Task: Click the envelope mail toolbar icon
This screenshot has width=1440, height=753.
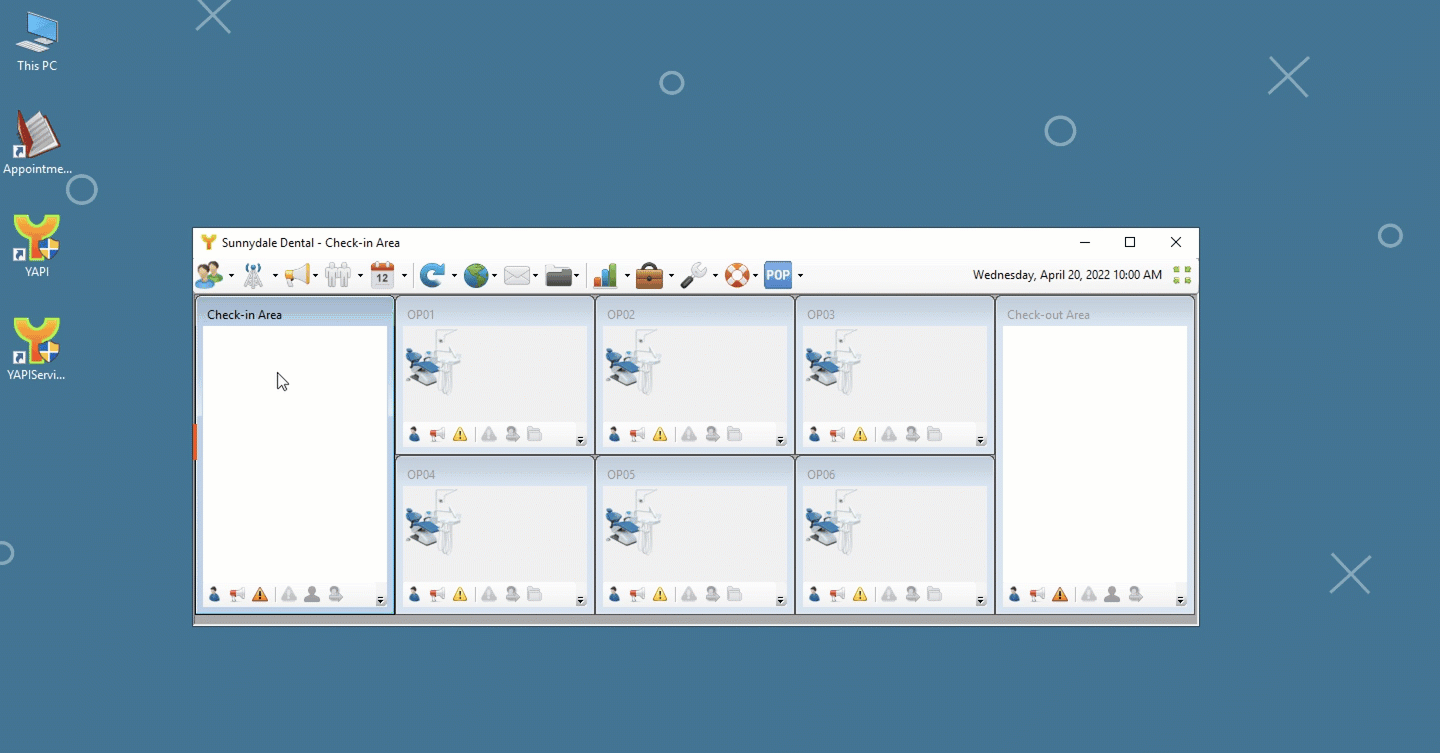Action: pyautogui.click(x=517, y=275)
